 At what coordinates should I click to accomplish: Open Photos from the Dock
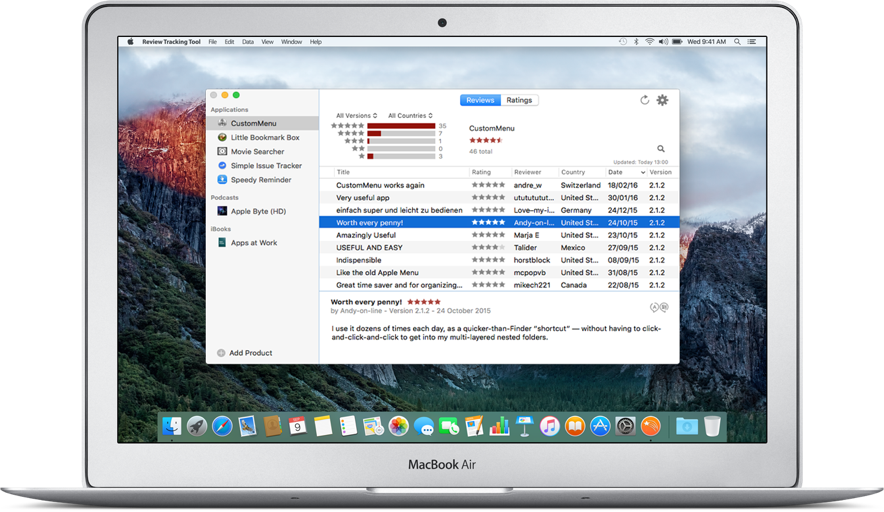[399, 426]
